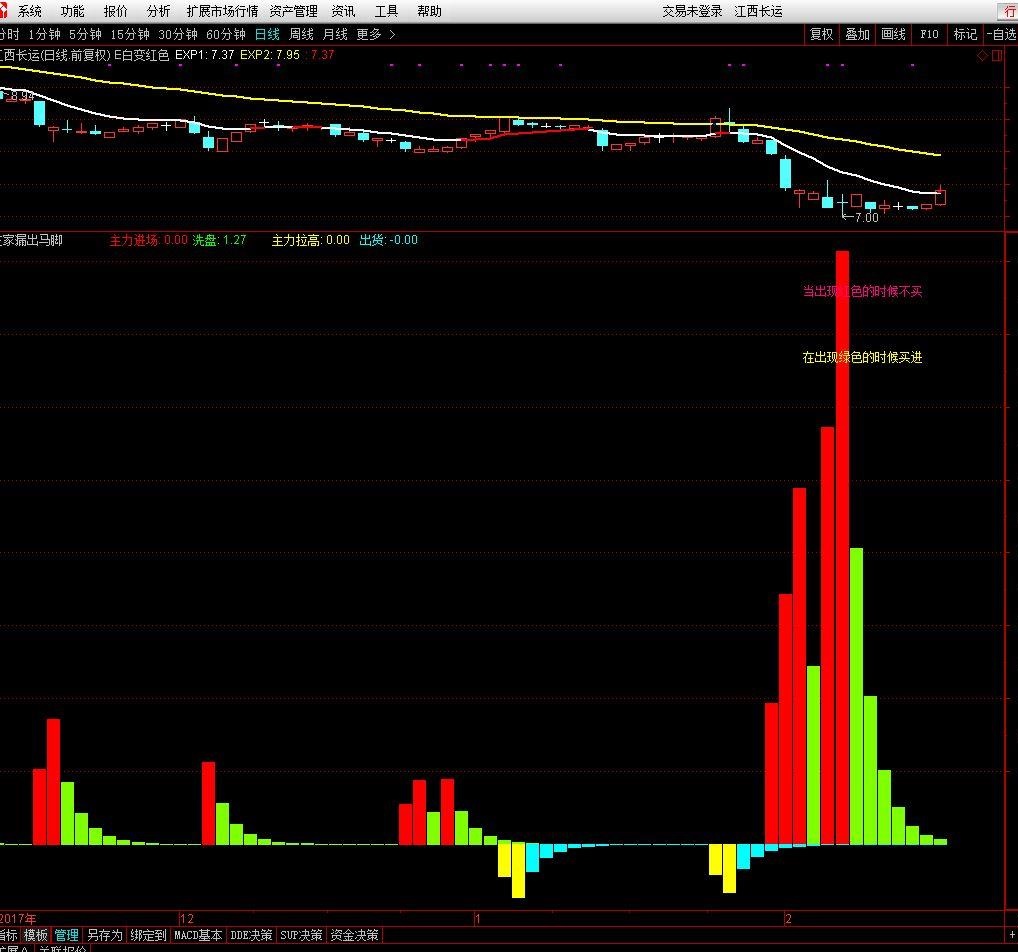The image size is (1018, 952).
Task: Open the 画线 drawing tools
Action: pos(893,34)
